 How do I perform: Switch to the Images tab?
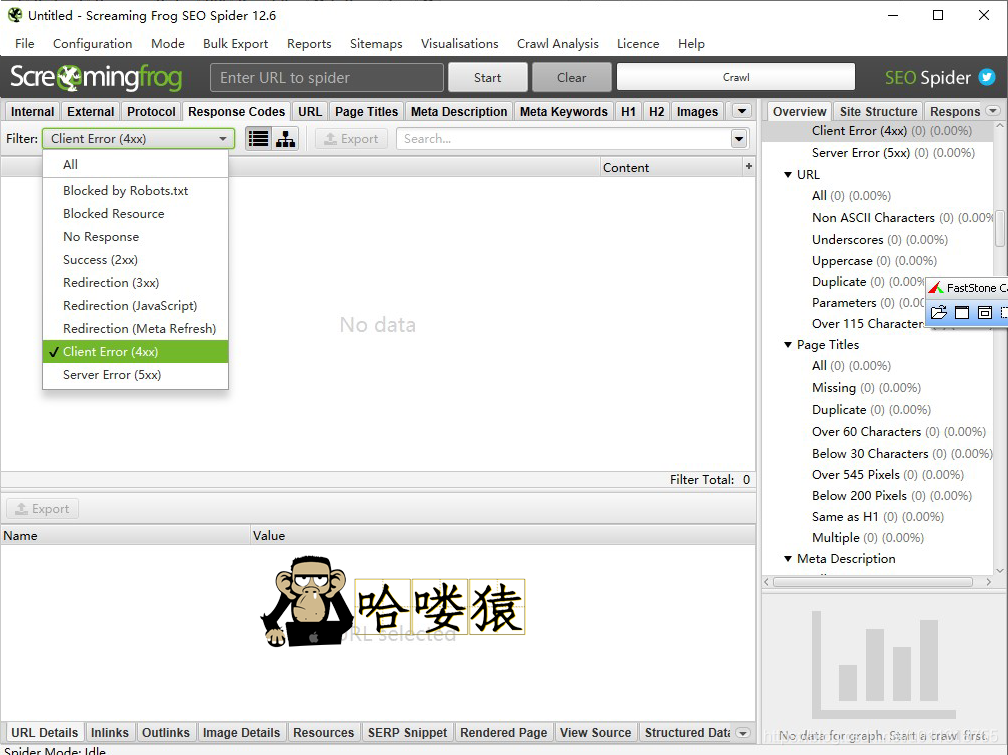[697, 111]
